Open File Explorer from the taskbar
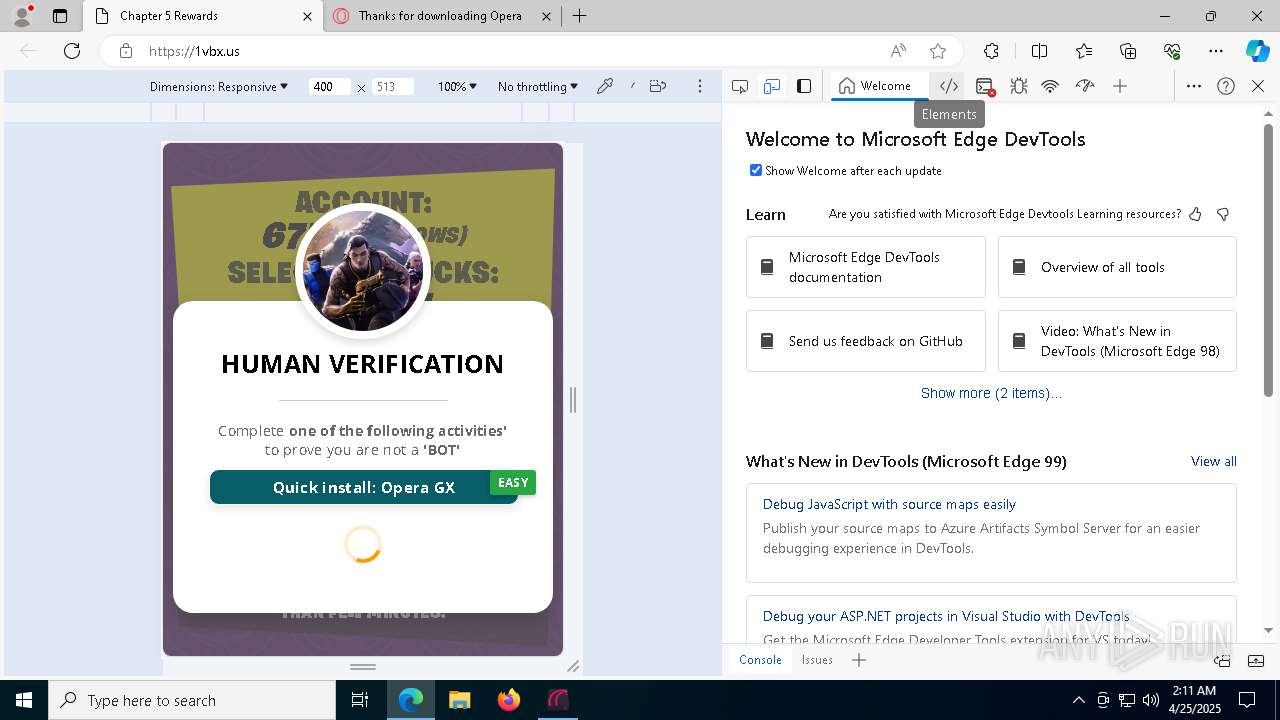This screenshot has height=720, width=1280. tap(459, 700)
